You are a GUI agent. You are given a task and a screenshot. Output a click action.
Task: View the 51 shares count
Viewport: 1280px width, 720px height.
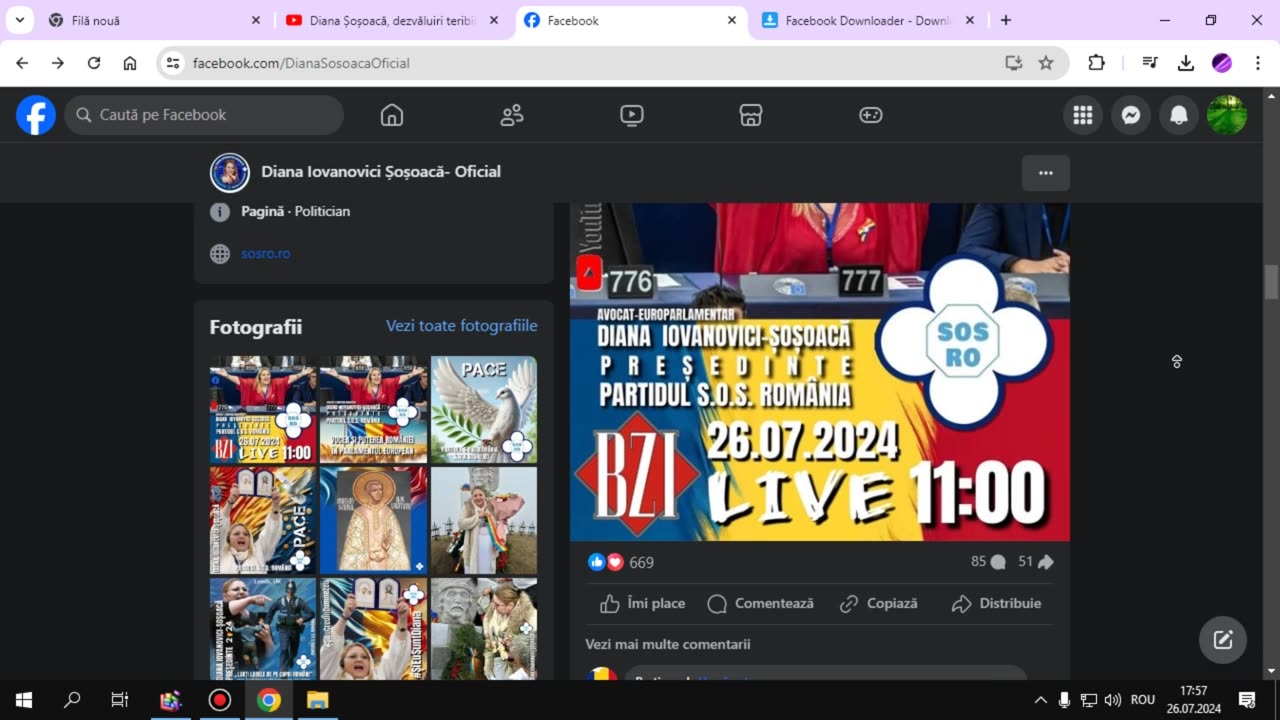pyautogui.click(x=1036, y=562)
